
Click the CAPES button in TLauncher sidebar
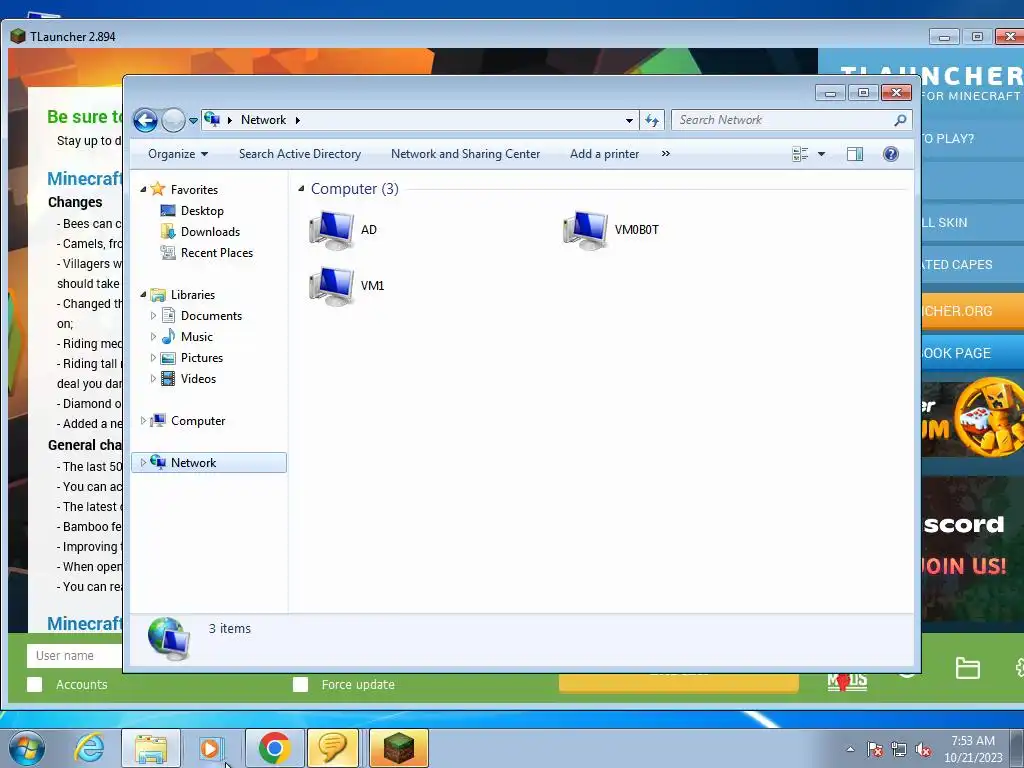972,264
